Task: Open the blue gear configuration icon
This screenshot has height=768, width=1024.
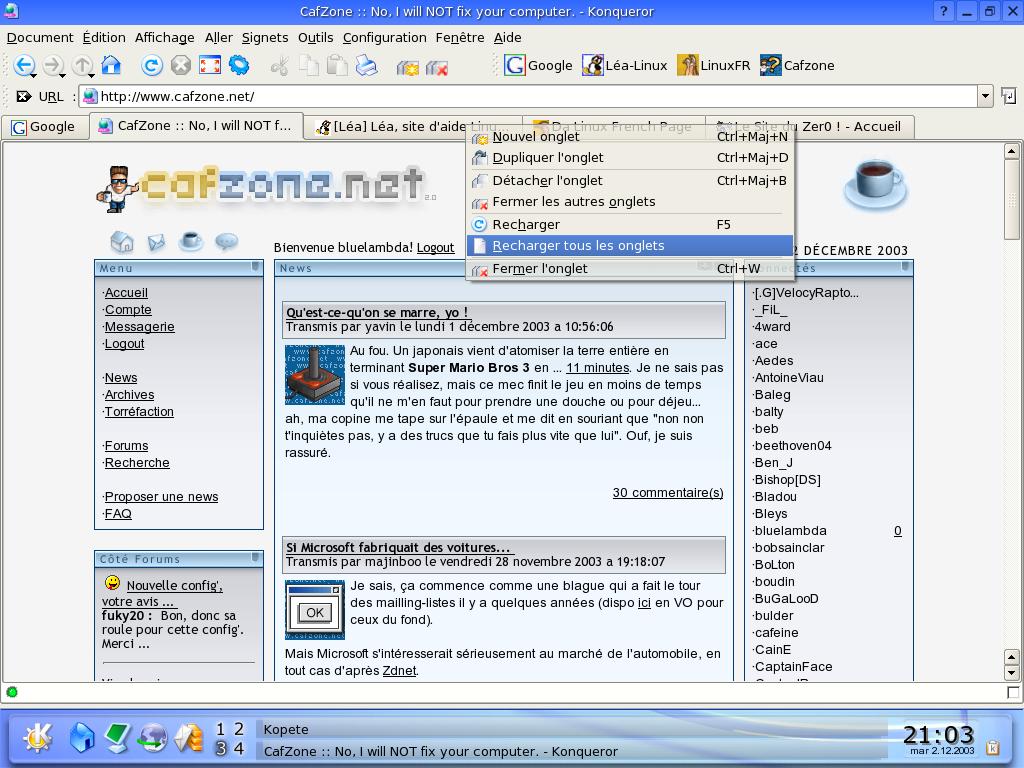Action: 239,65
